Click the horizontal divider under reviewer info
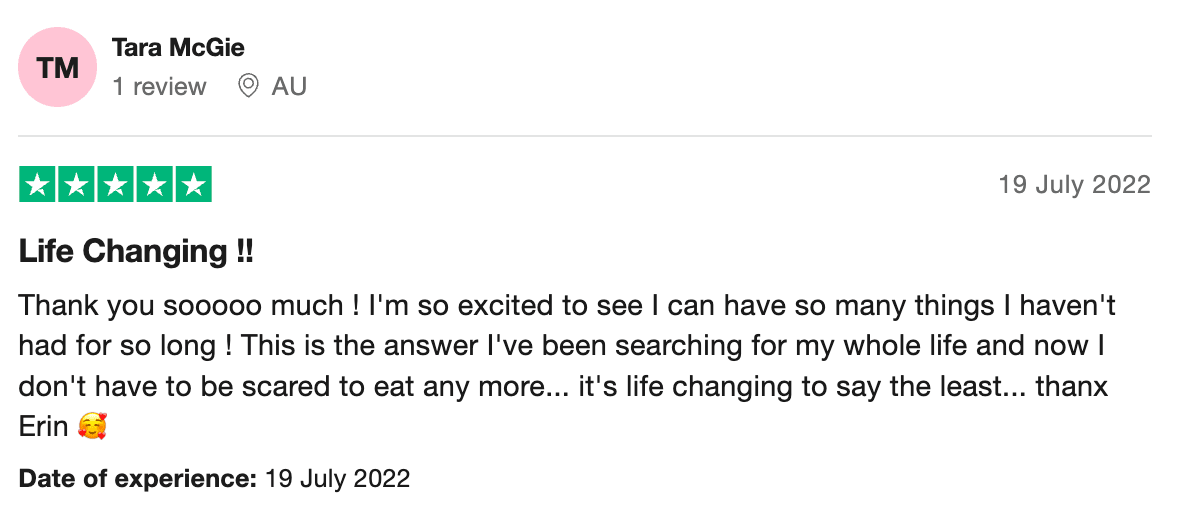The width and height of the screenshot is (1180, 516). pyautogui.click(x=585, y=136)
